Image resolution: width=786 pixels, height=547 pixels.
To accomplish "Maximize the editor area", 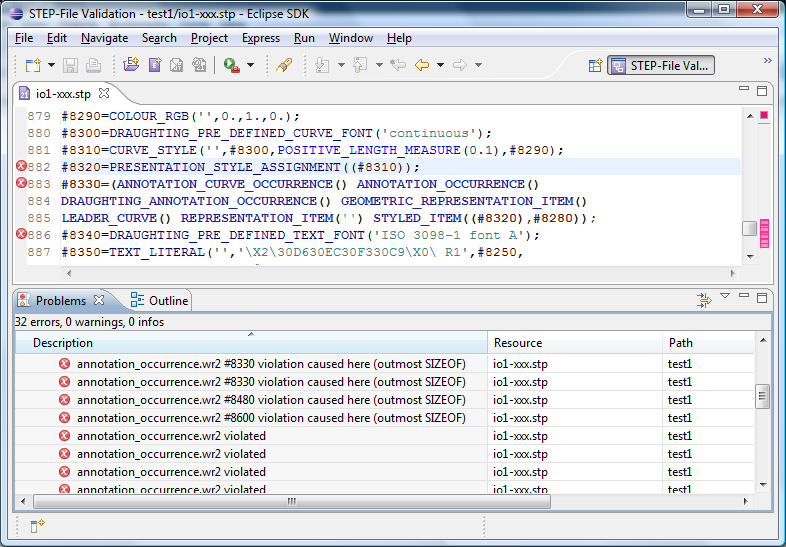I will [762, 91].
